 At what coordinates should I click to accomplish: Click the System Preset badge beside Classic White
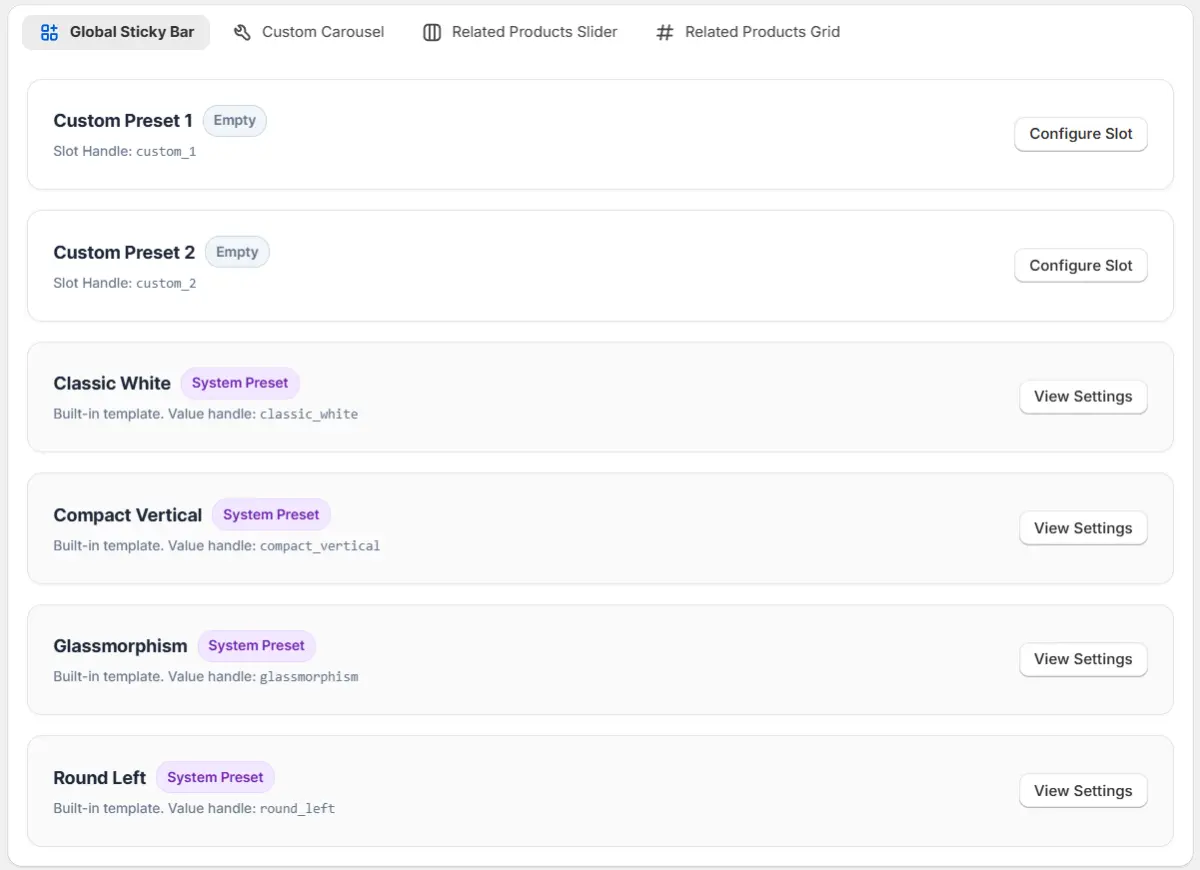[x=240, y=383]
